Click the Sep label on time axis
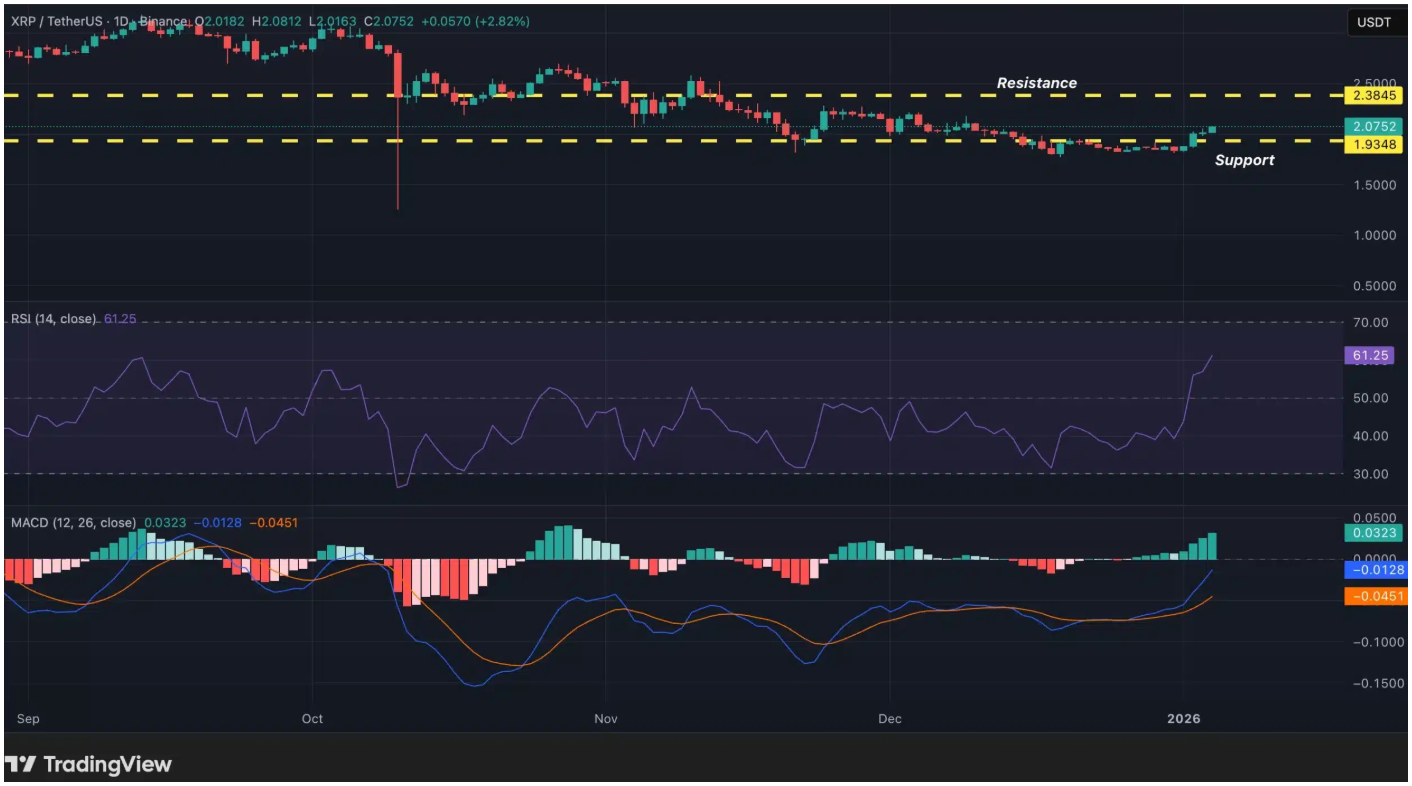This screenshot has height=786, width=1412. tap(29, 718)
